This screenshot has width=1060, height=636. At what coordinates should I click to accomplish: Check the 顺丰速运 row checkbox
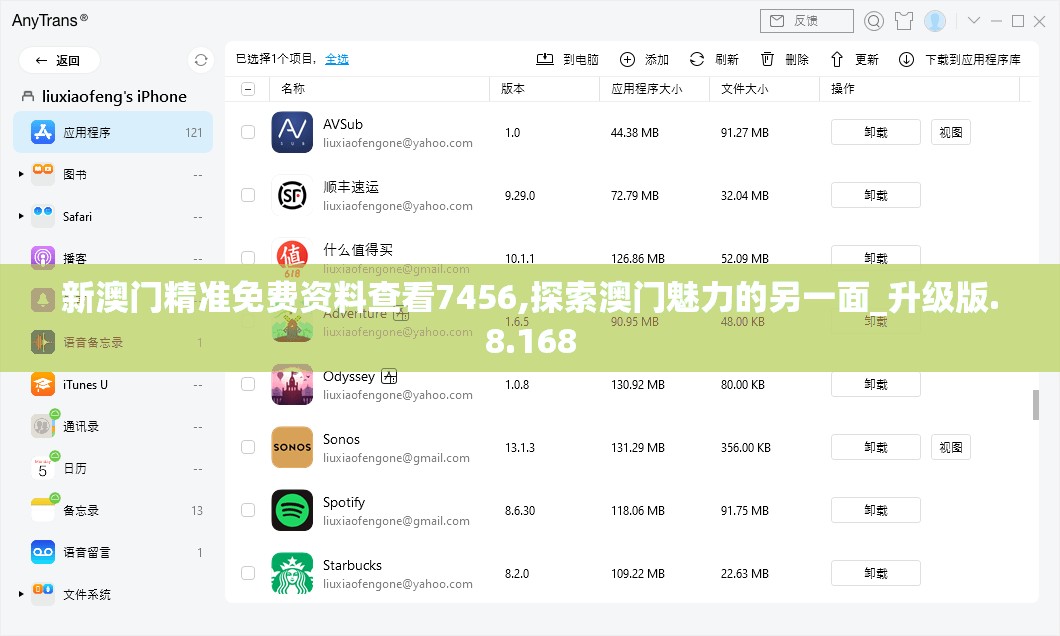point(248,195)
